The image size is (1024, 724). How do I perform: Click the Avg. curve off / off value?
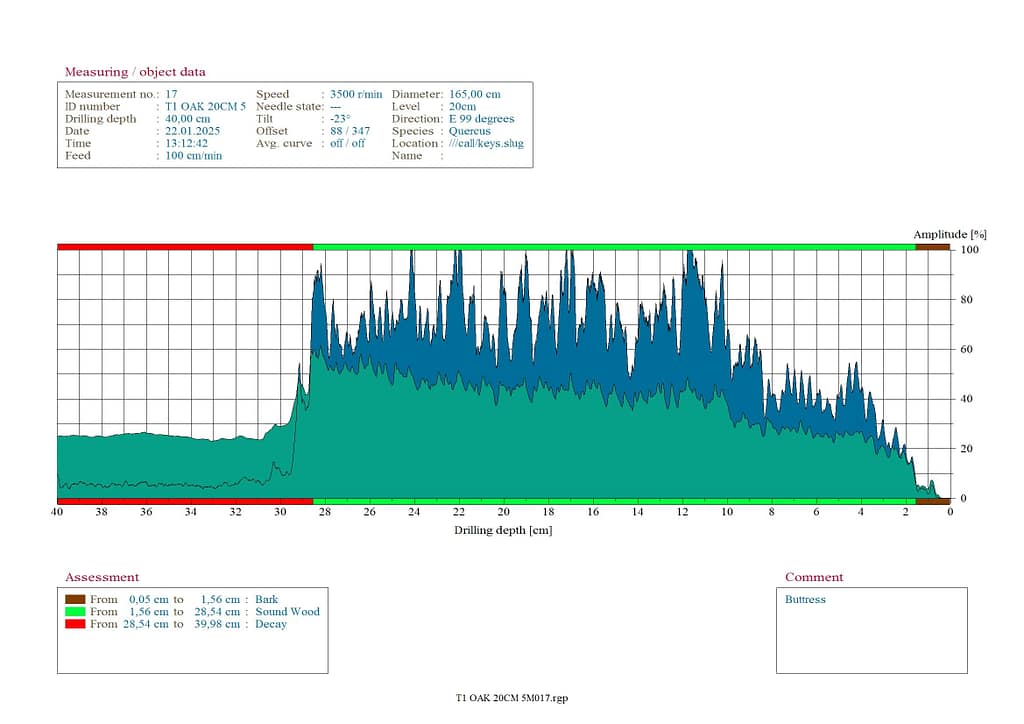(x=347, y=144)
